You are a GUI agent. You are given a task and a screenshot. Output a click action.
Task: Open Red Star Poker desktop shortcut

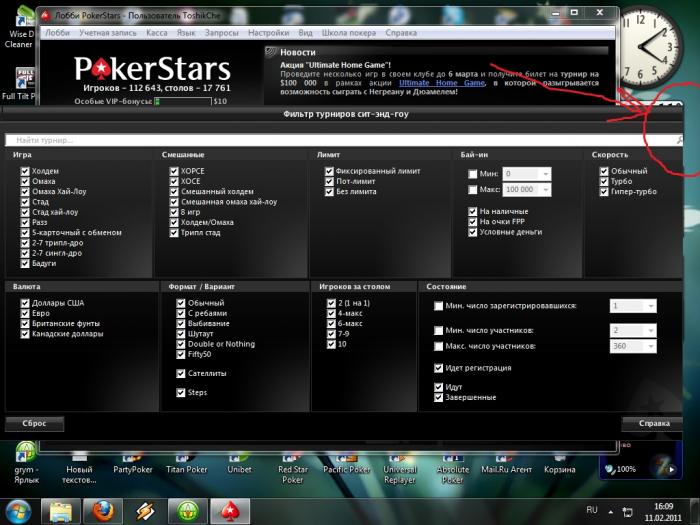pos(293,469)
